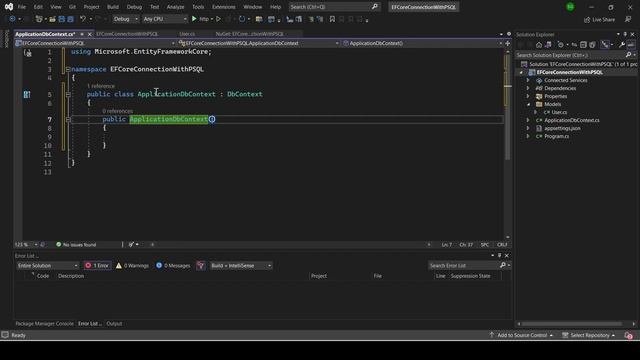Screen dimensions: 640x360
Task: Click the Live Share button
Action: click(599, 19)
